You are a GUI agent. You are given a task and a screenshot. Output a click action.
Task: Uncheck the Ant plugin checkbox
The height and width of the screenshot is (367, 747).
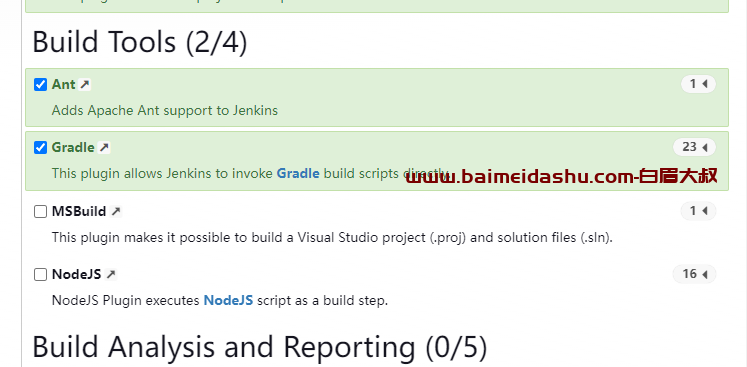40,85
